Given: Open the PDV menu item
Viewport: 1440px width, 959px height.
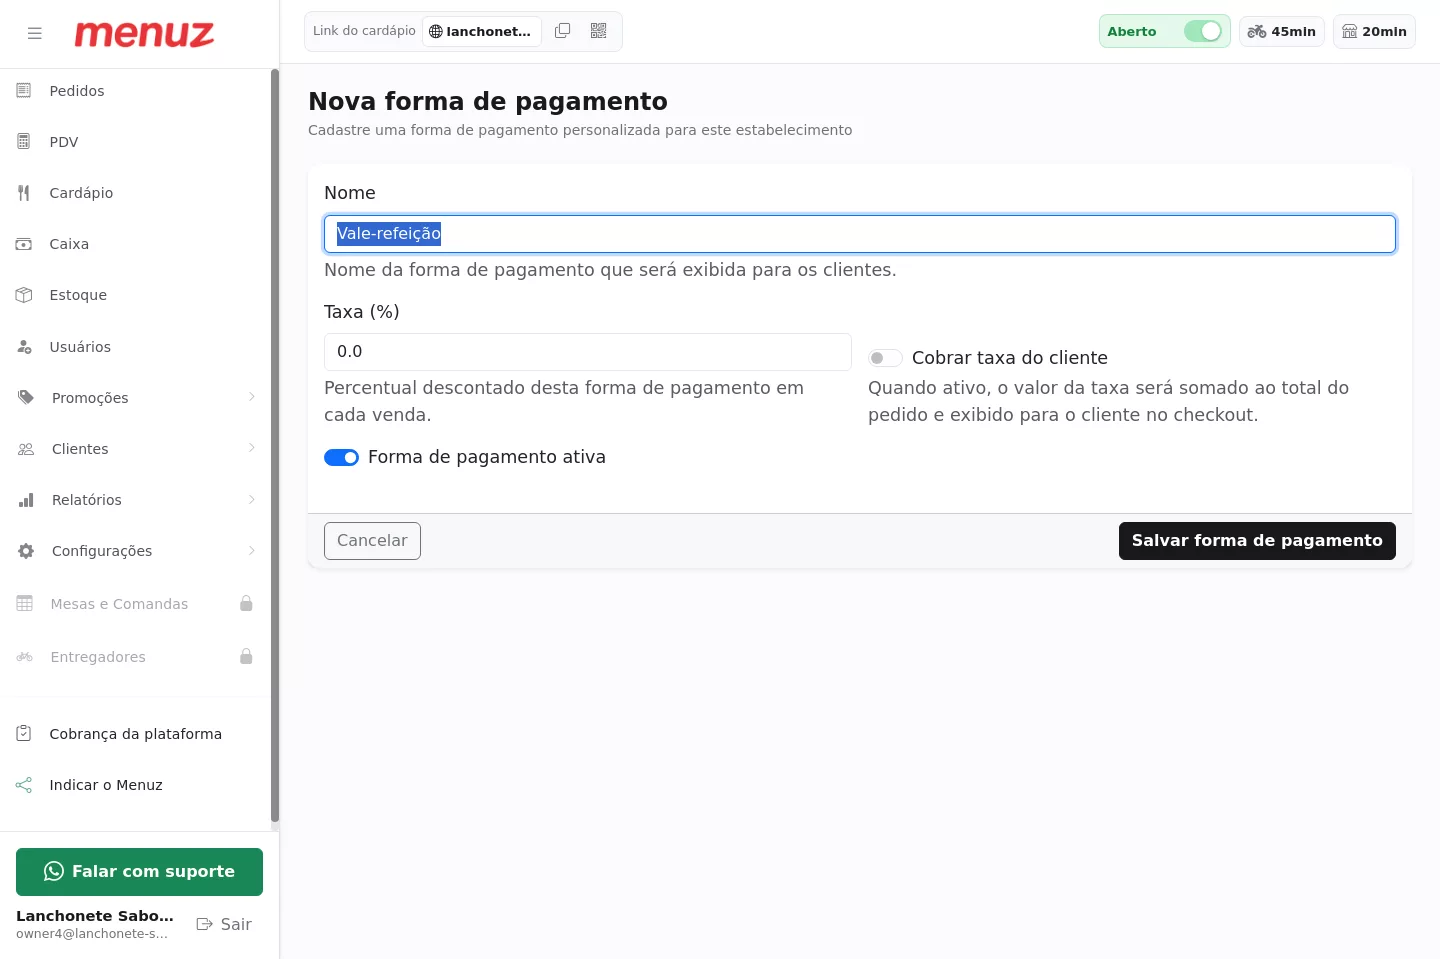Looking at the screenshot, I should 136,142.
